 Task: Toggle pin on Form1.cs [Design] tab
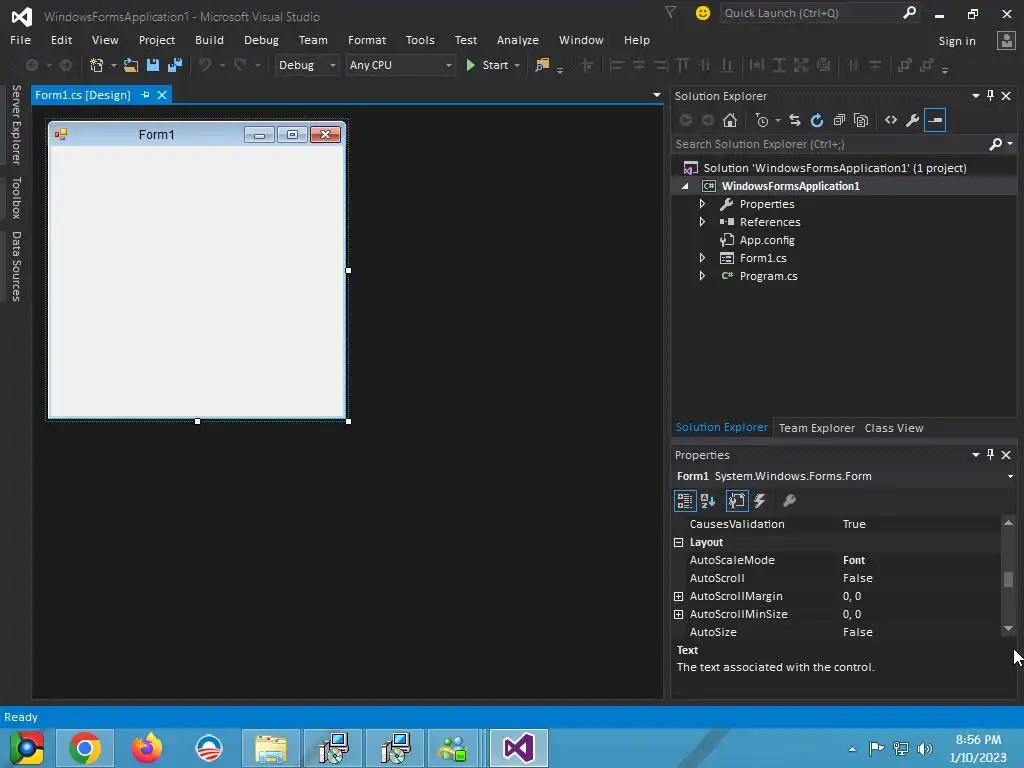click(x=145, y=95)
